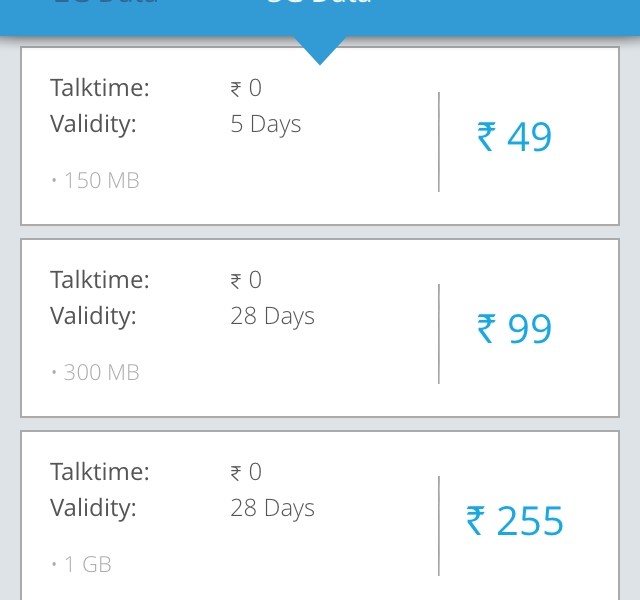Tap the 300 MB data plan text
The width and height of the screenshot is (640, 600).
(97, 373)
